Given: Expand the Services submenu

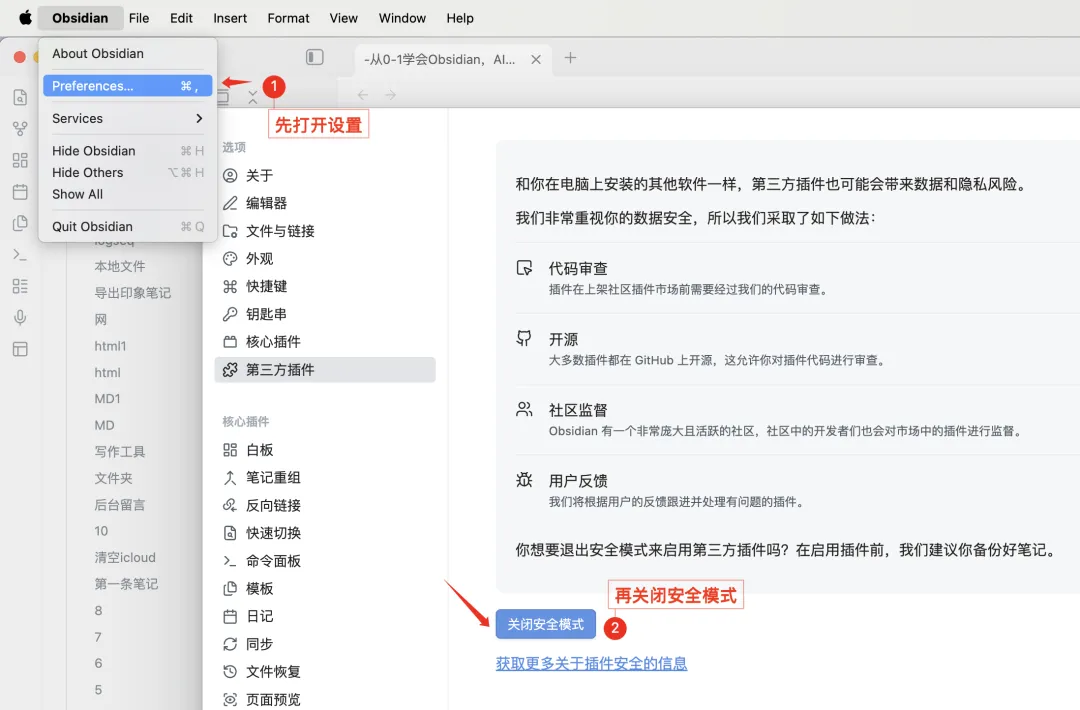Looking at the screenshot, I should [127, 118].
